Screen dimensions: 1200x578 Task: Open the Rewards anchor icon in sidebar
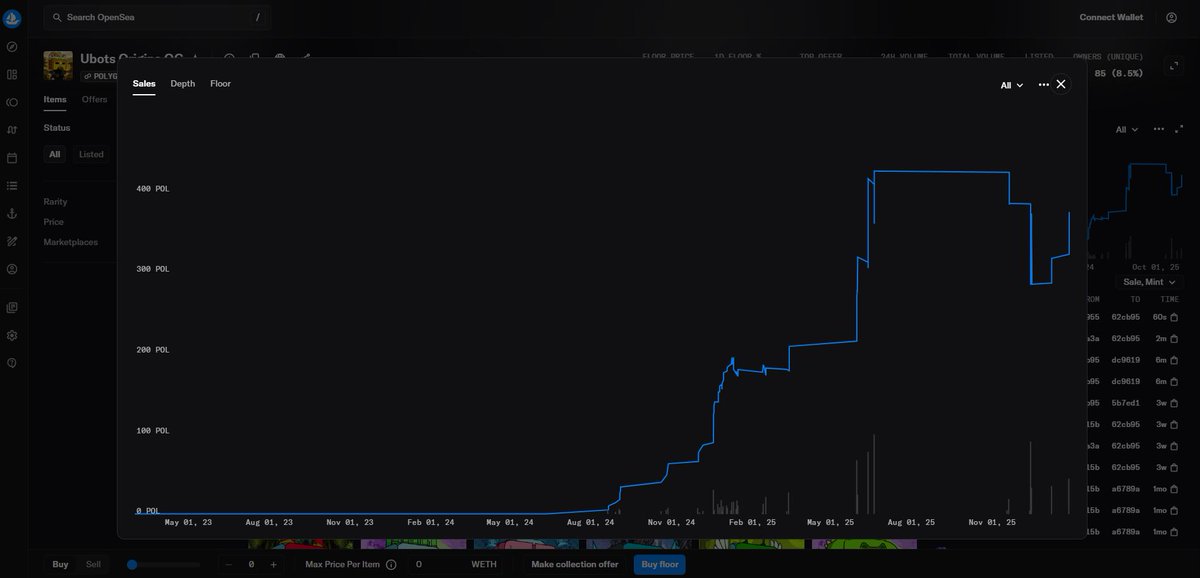(12, 214)
